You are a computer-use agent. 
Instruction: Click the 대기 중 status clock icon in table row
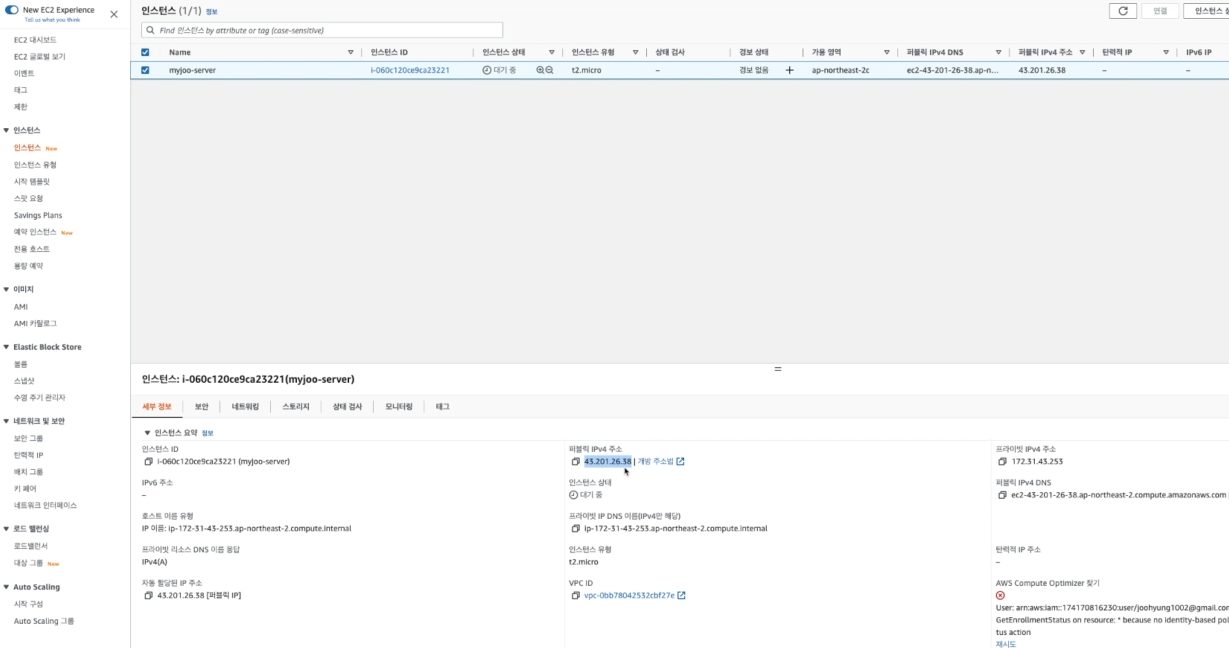487,71
